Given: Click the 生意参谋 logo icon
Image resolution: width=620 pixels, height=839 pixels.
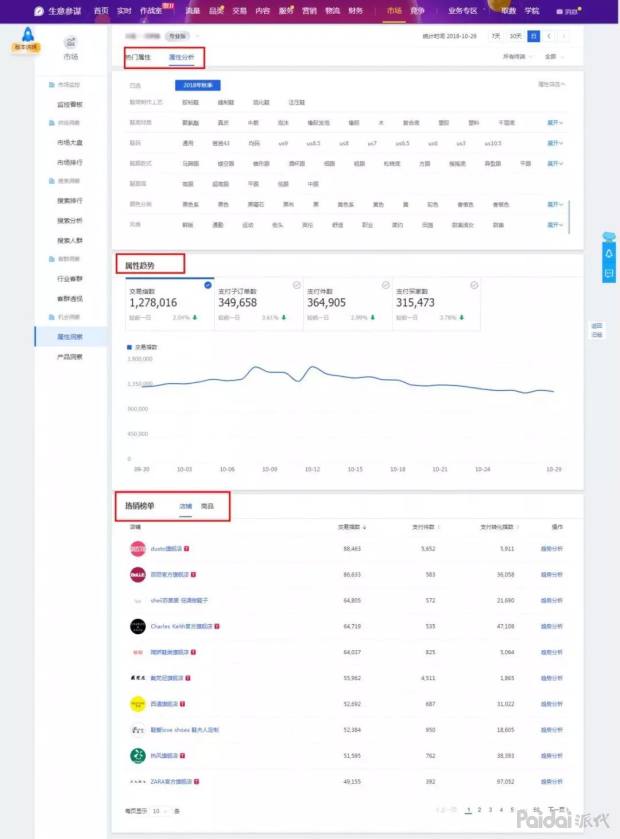Looking at the screenshot, I should 39,10.
